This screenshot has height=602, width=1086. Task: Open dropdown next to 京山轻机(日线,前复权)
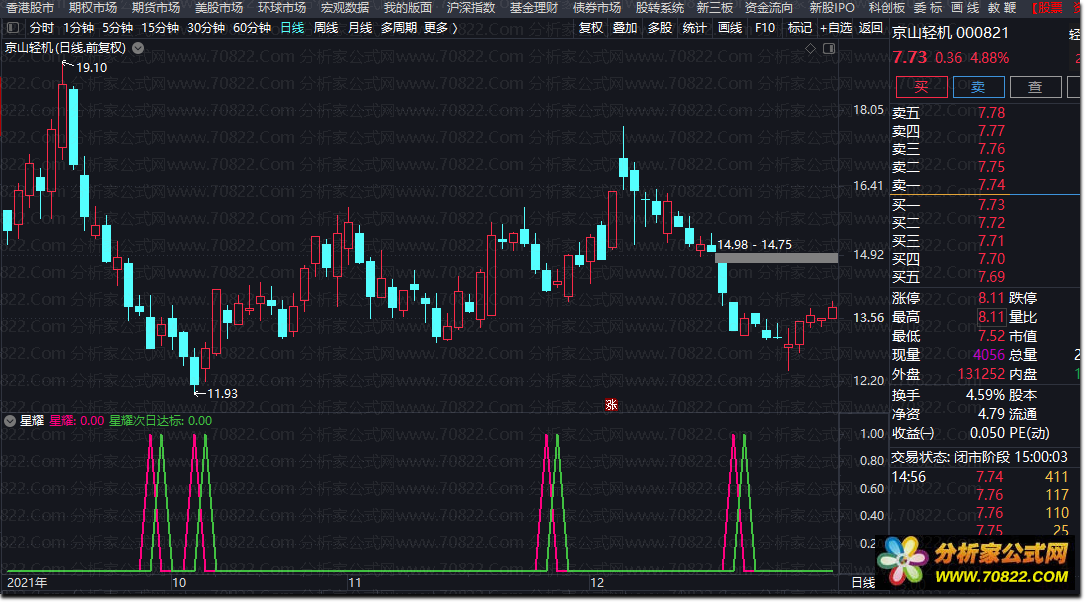pos(139,48)
